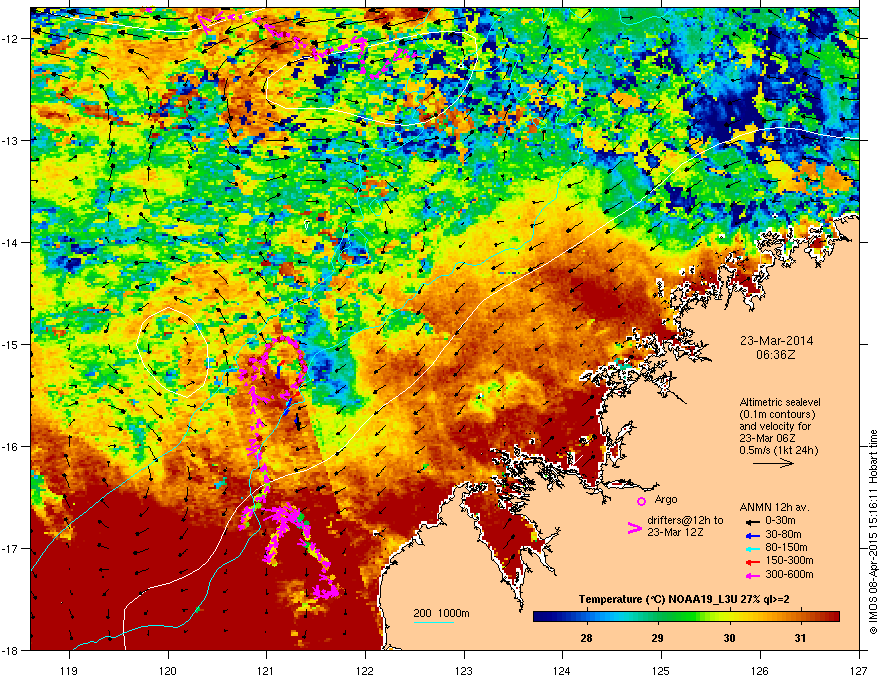Click the 'Argo' legend label
This screenshot has width=880, height=680.
pyautogui.click(x=666, y=499)
